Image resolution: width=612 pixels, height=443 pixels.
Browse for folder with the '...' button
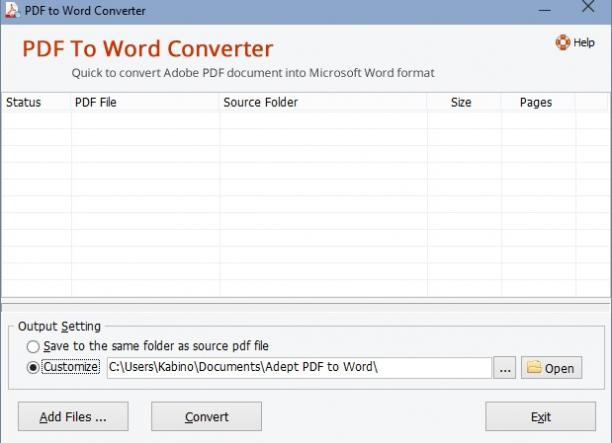pyautogui.click(x=504, y=368)
